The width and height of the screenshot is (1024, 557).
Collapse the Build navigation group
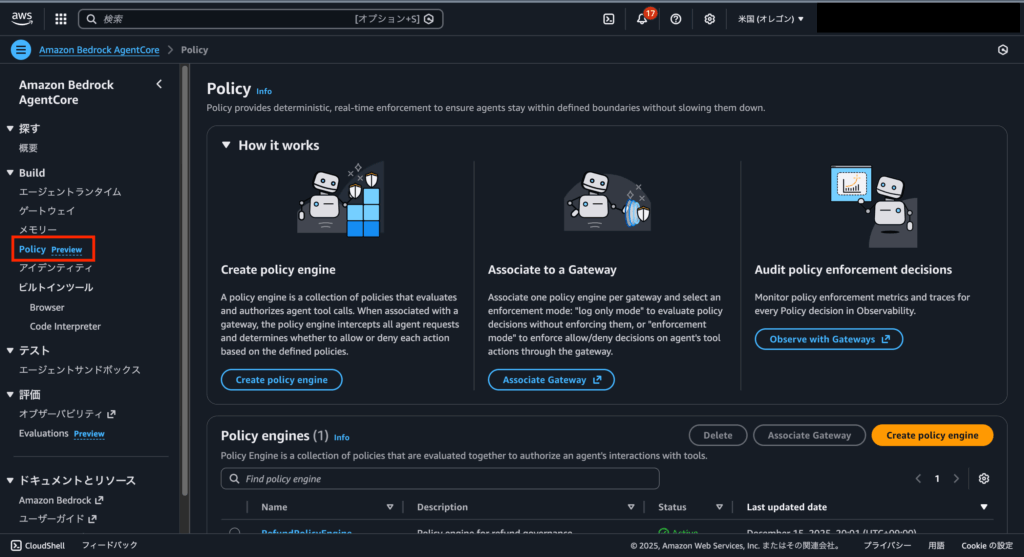tap(11, 173)
